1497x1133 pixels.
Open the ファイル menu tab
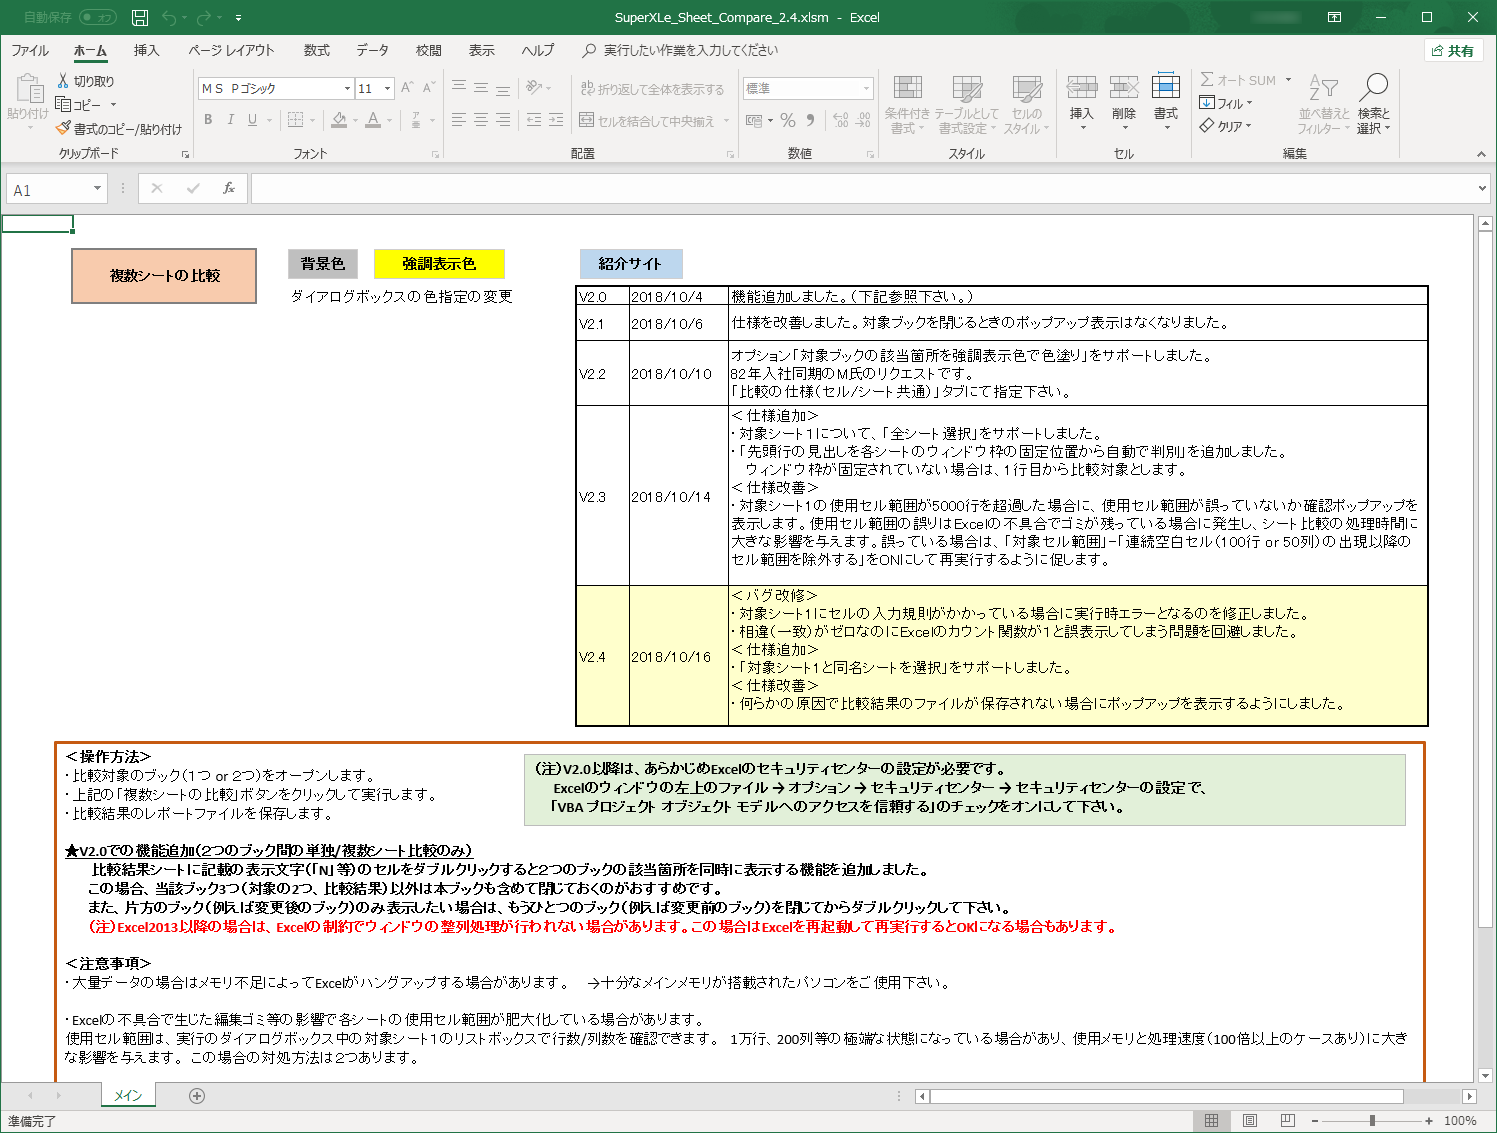point(30,50)
